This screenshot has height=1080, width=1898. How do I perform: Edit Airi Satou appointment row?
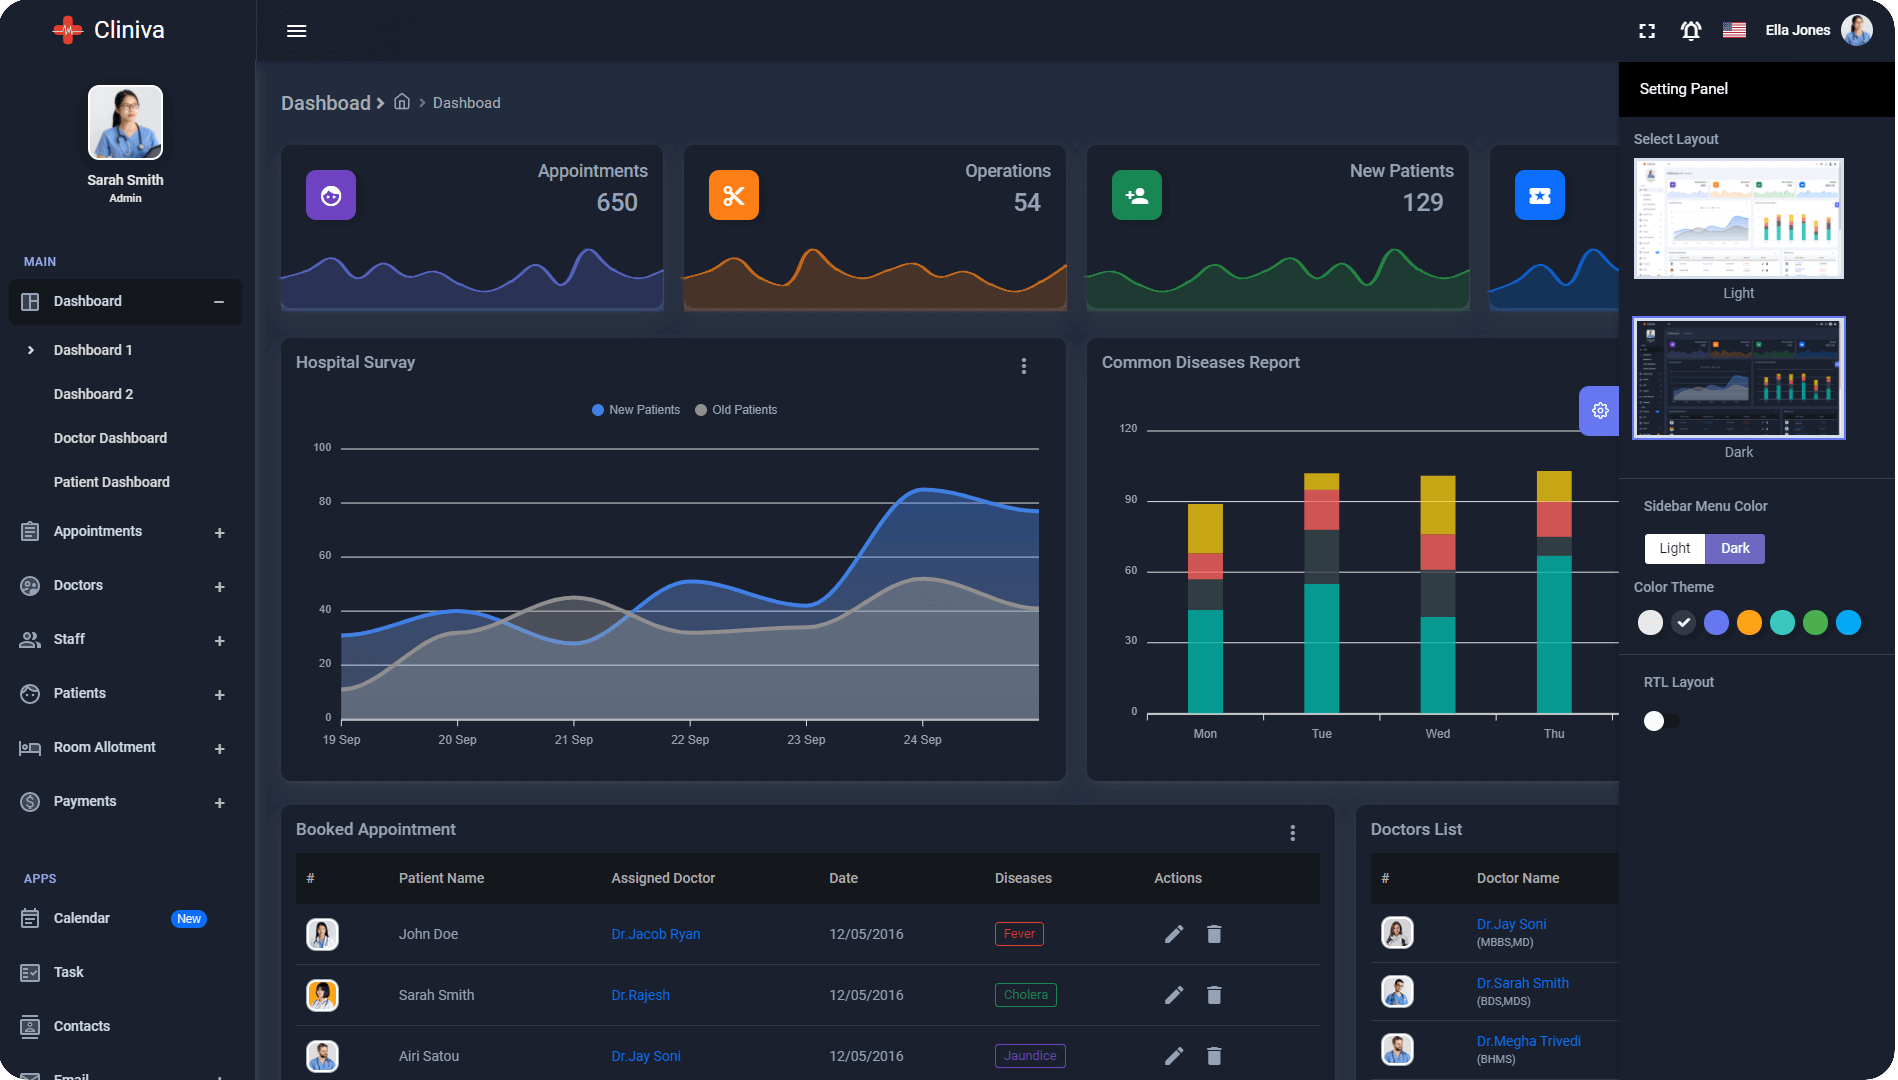tap(1174, 1056)
